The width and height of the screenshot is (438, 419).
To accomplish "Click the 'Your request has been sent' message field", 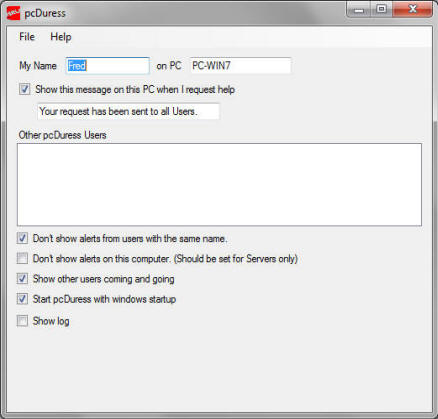I will click(128, 111).
